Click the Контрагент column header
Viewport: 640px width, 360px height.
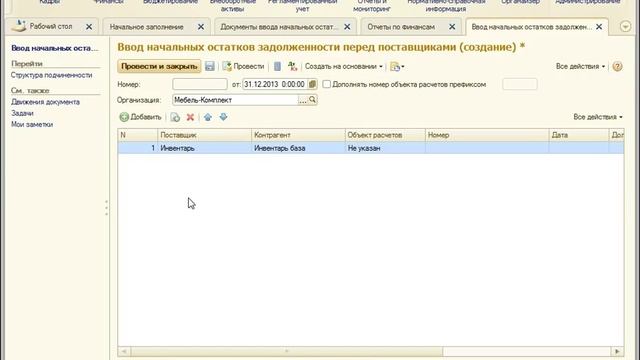pyautogui.click(x=298, y=135)
